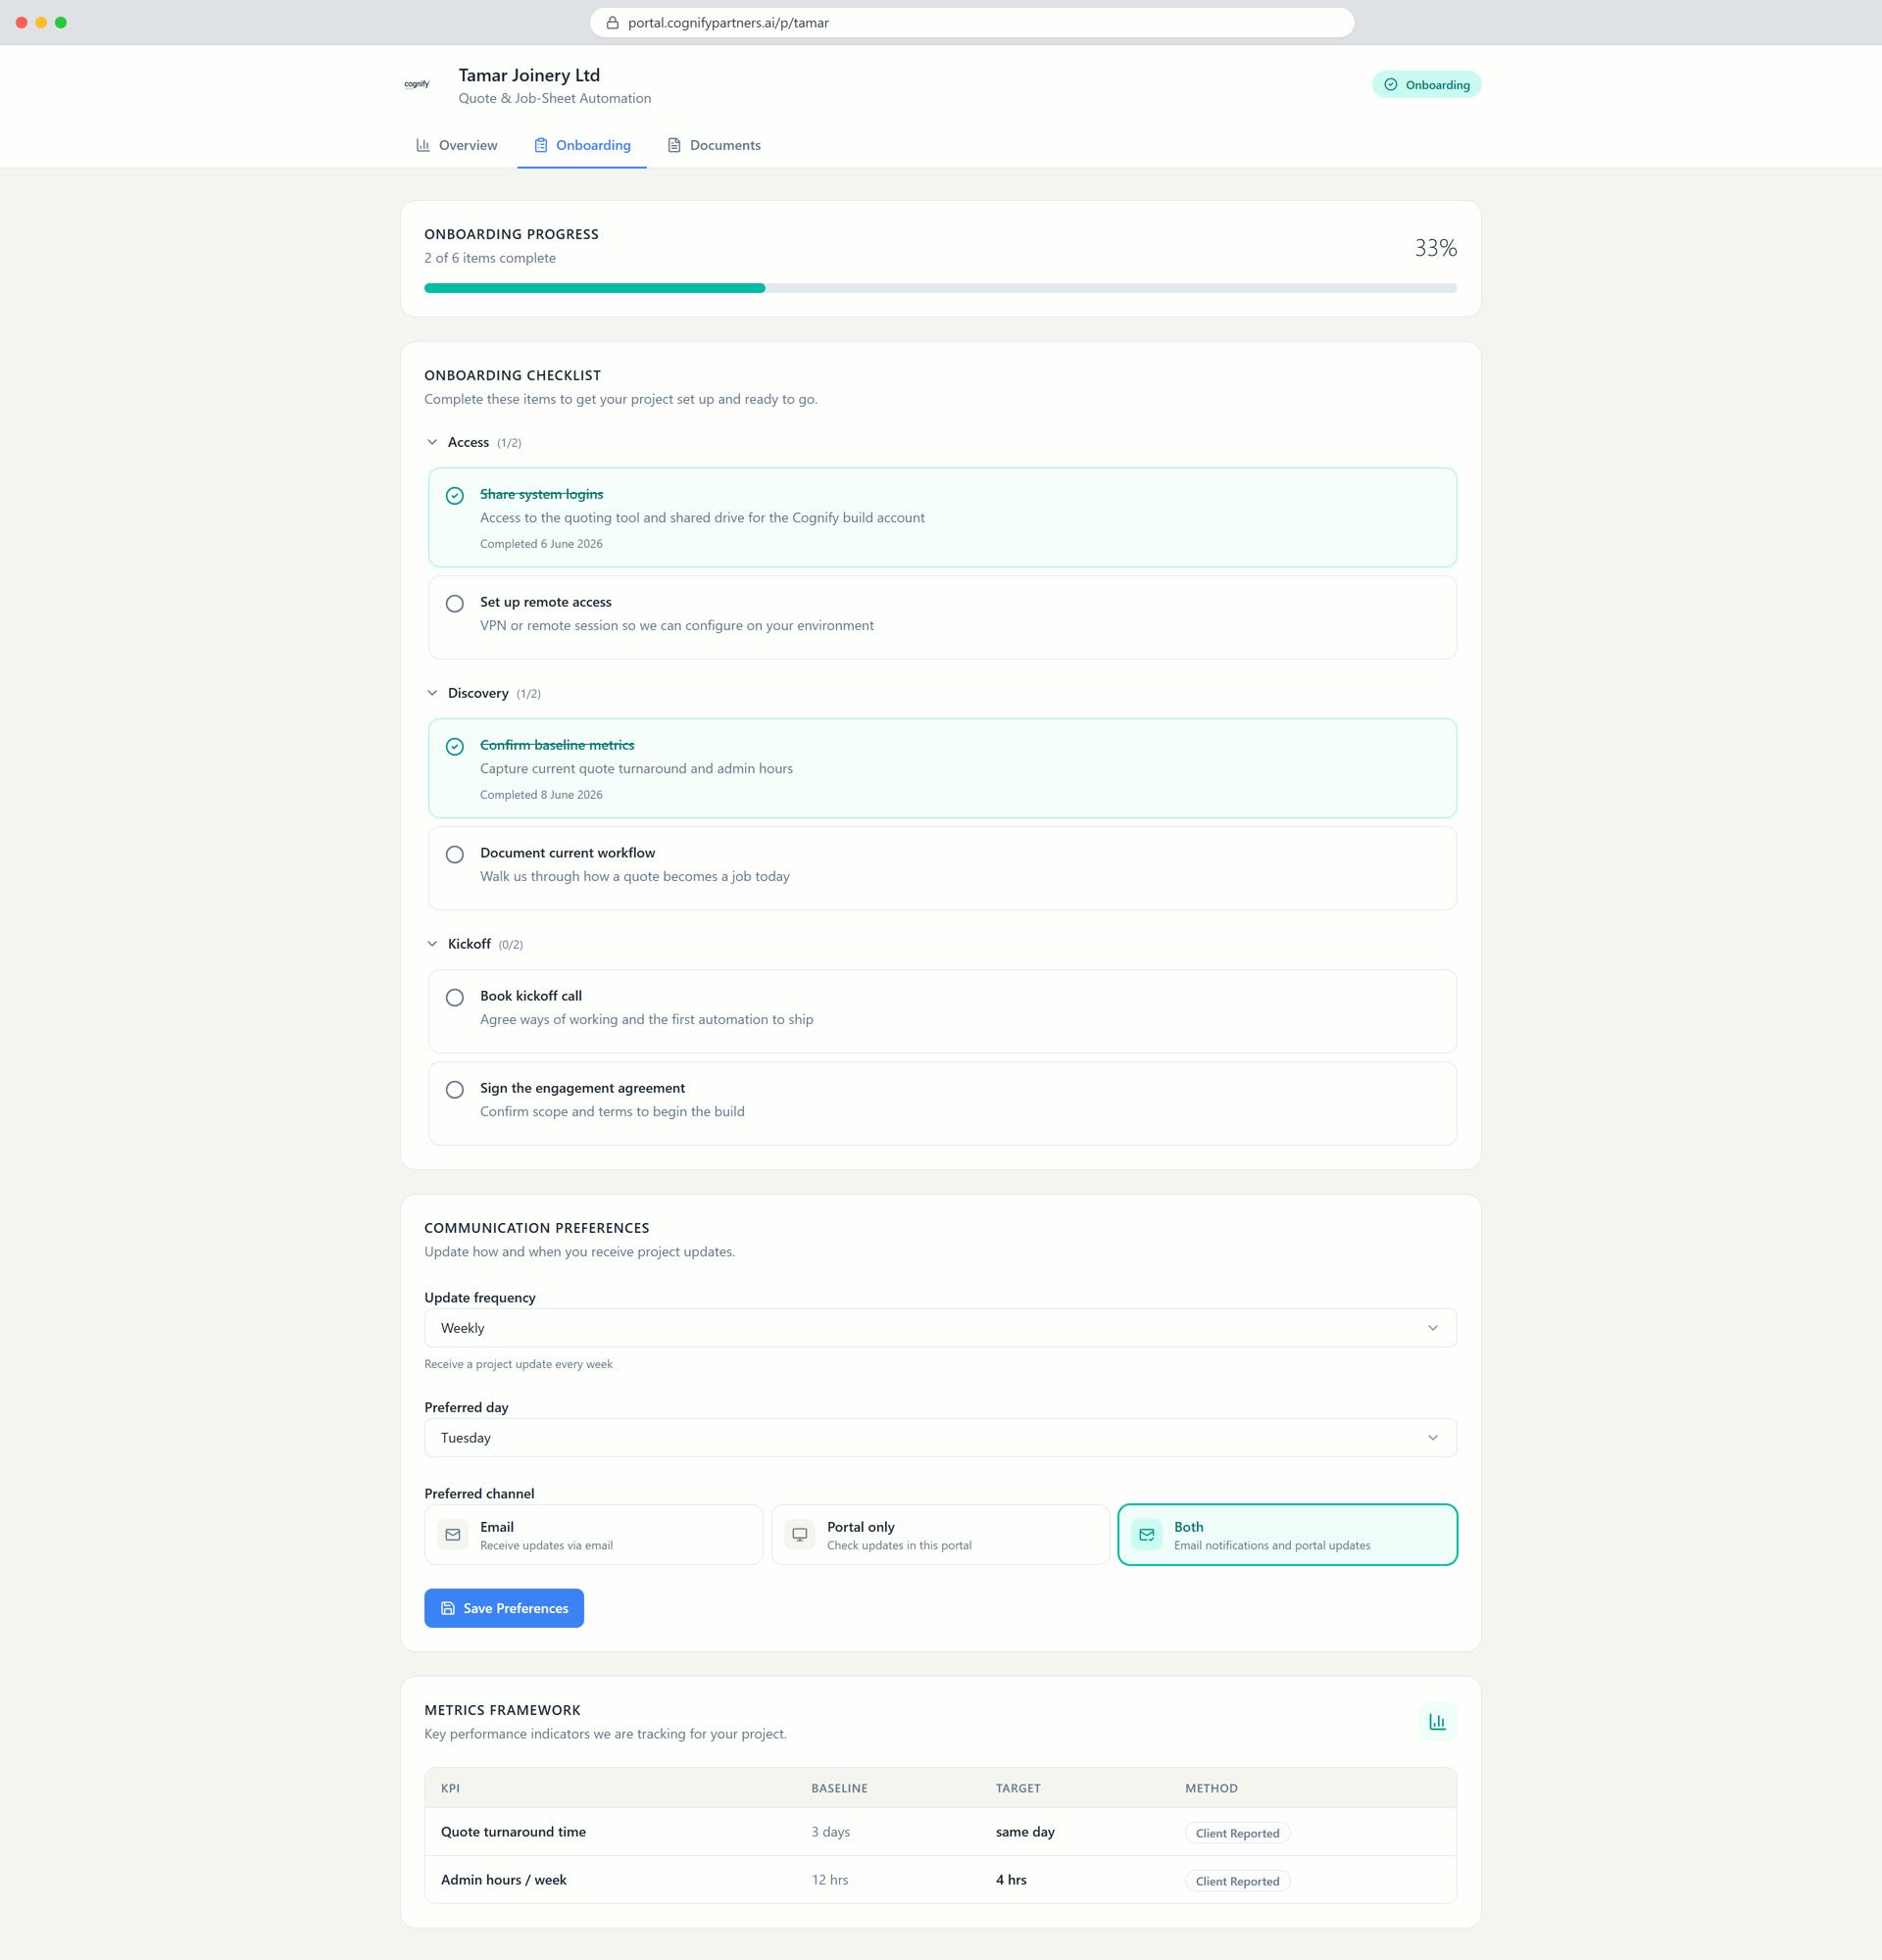Click Receive a project update every week
The image size is (1882, 1960).
coord(518,1364)
